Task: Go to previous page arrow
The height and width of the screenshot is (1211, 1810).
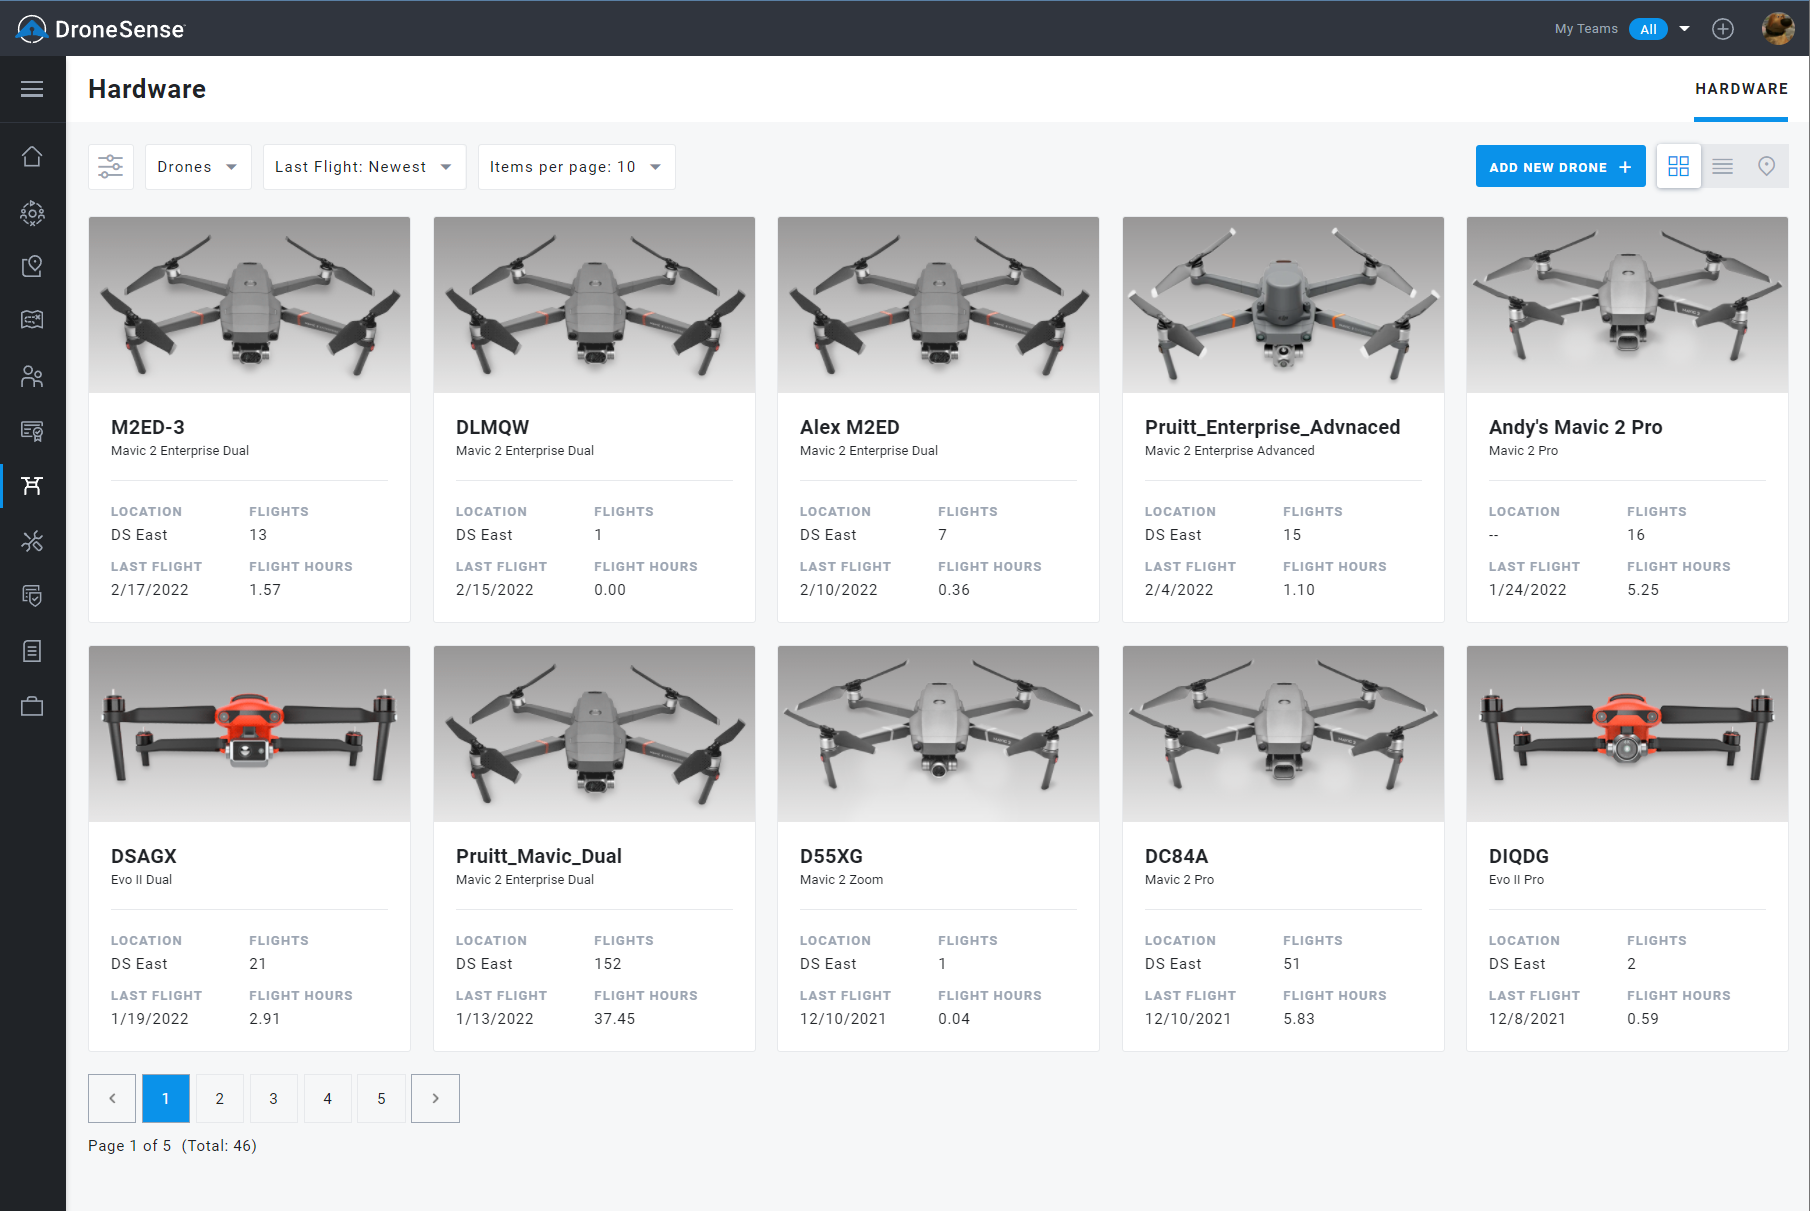Action: click(112, 1098)
